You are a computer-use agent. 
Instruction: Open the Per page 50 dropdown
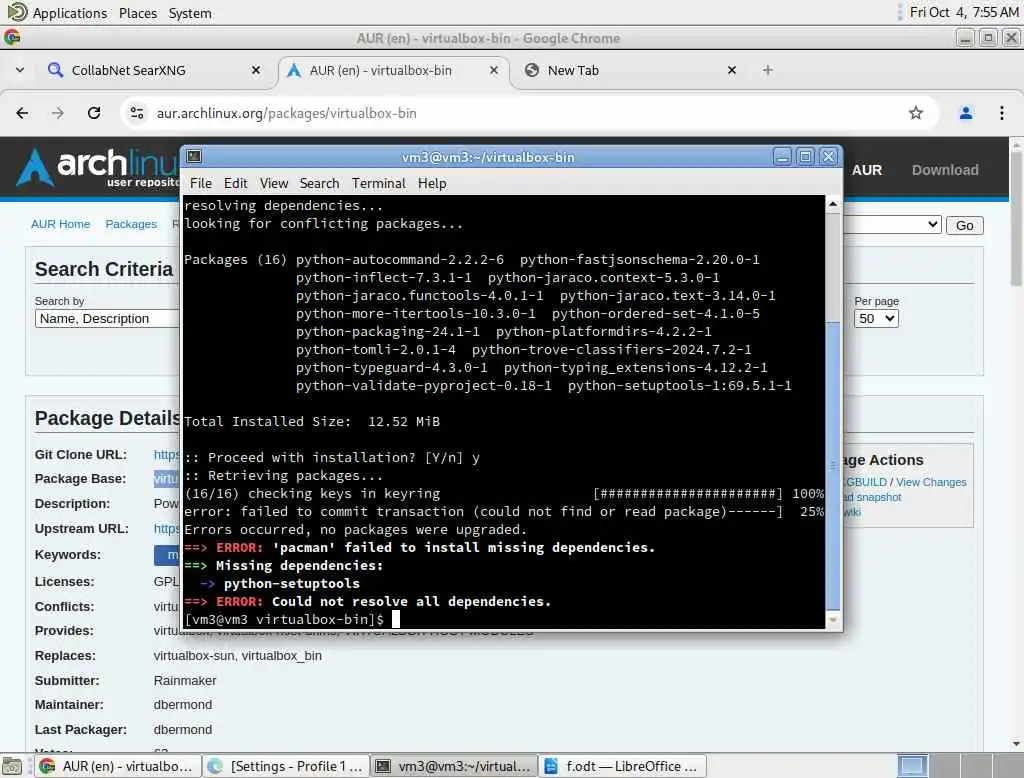click(x=876, y=318)
